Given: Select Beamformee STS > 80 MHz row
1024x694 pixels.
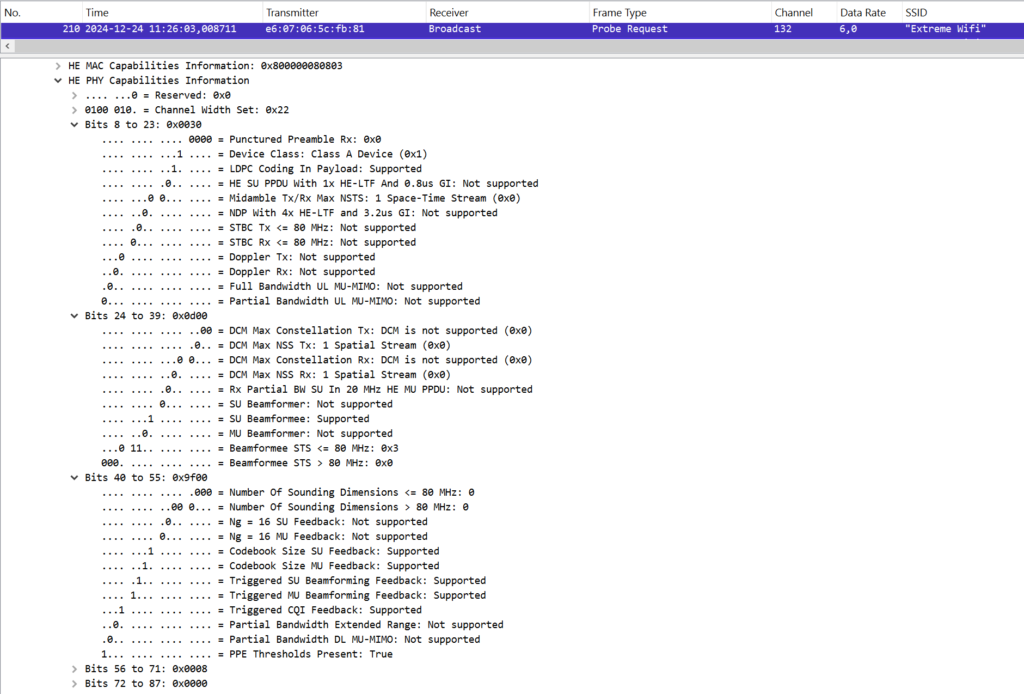Looking at the screenshot, I should pos(247,463).
